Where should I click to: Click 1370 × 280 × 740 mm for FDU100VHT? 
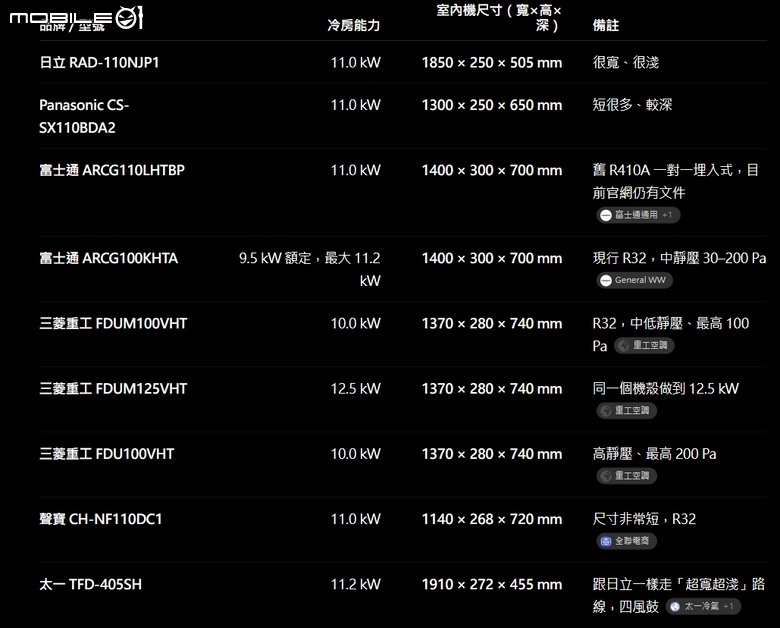[x=492, y=454]
